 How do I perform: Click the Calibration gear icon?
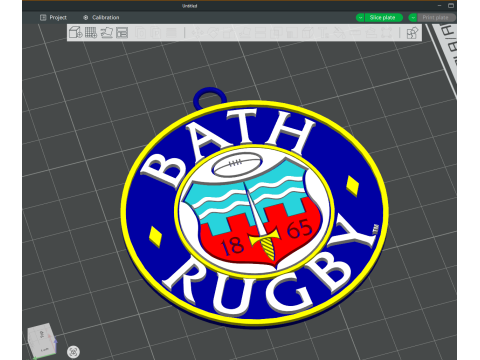86,17
